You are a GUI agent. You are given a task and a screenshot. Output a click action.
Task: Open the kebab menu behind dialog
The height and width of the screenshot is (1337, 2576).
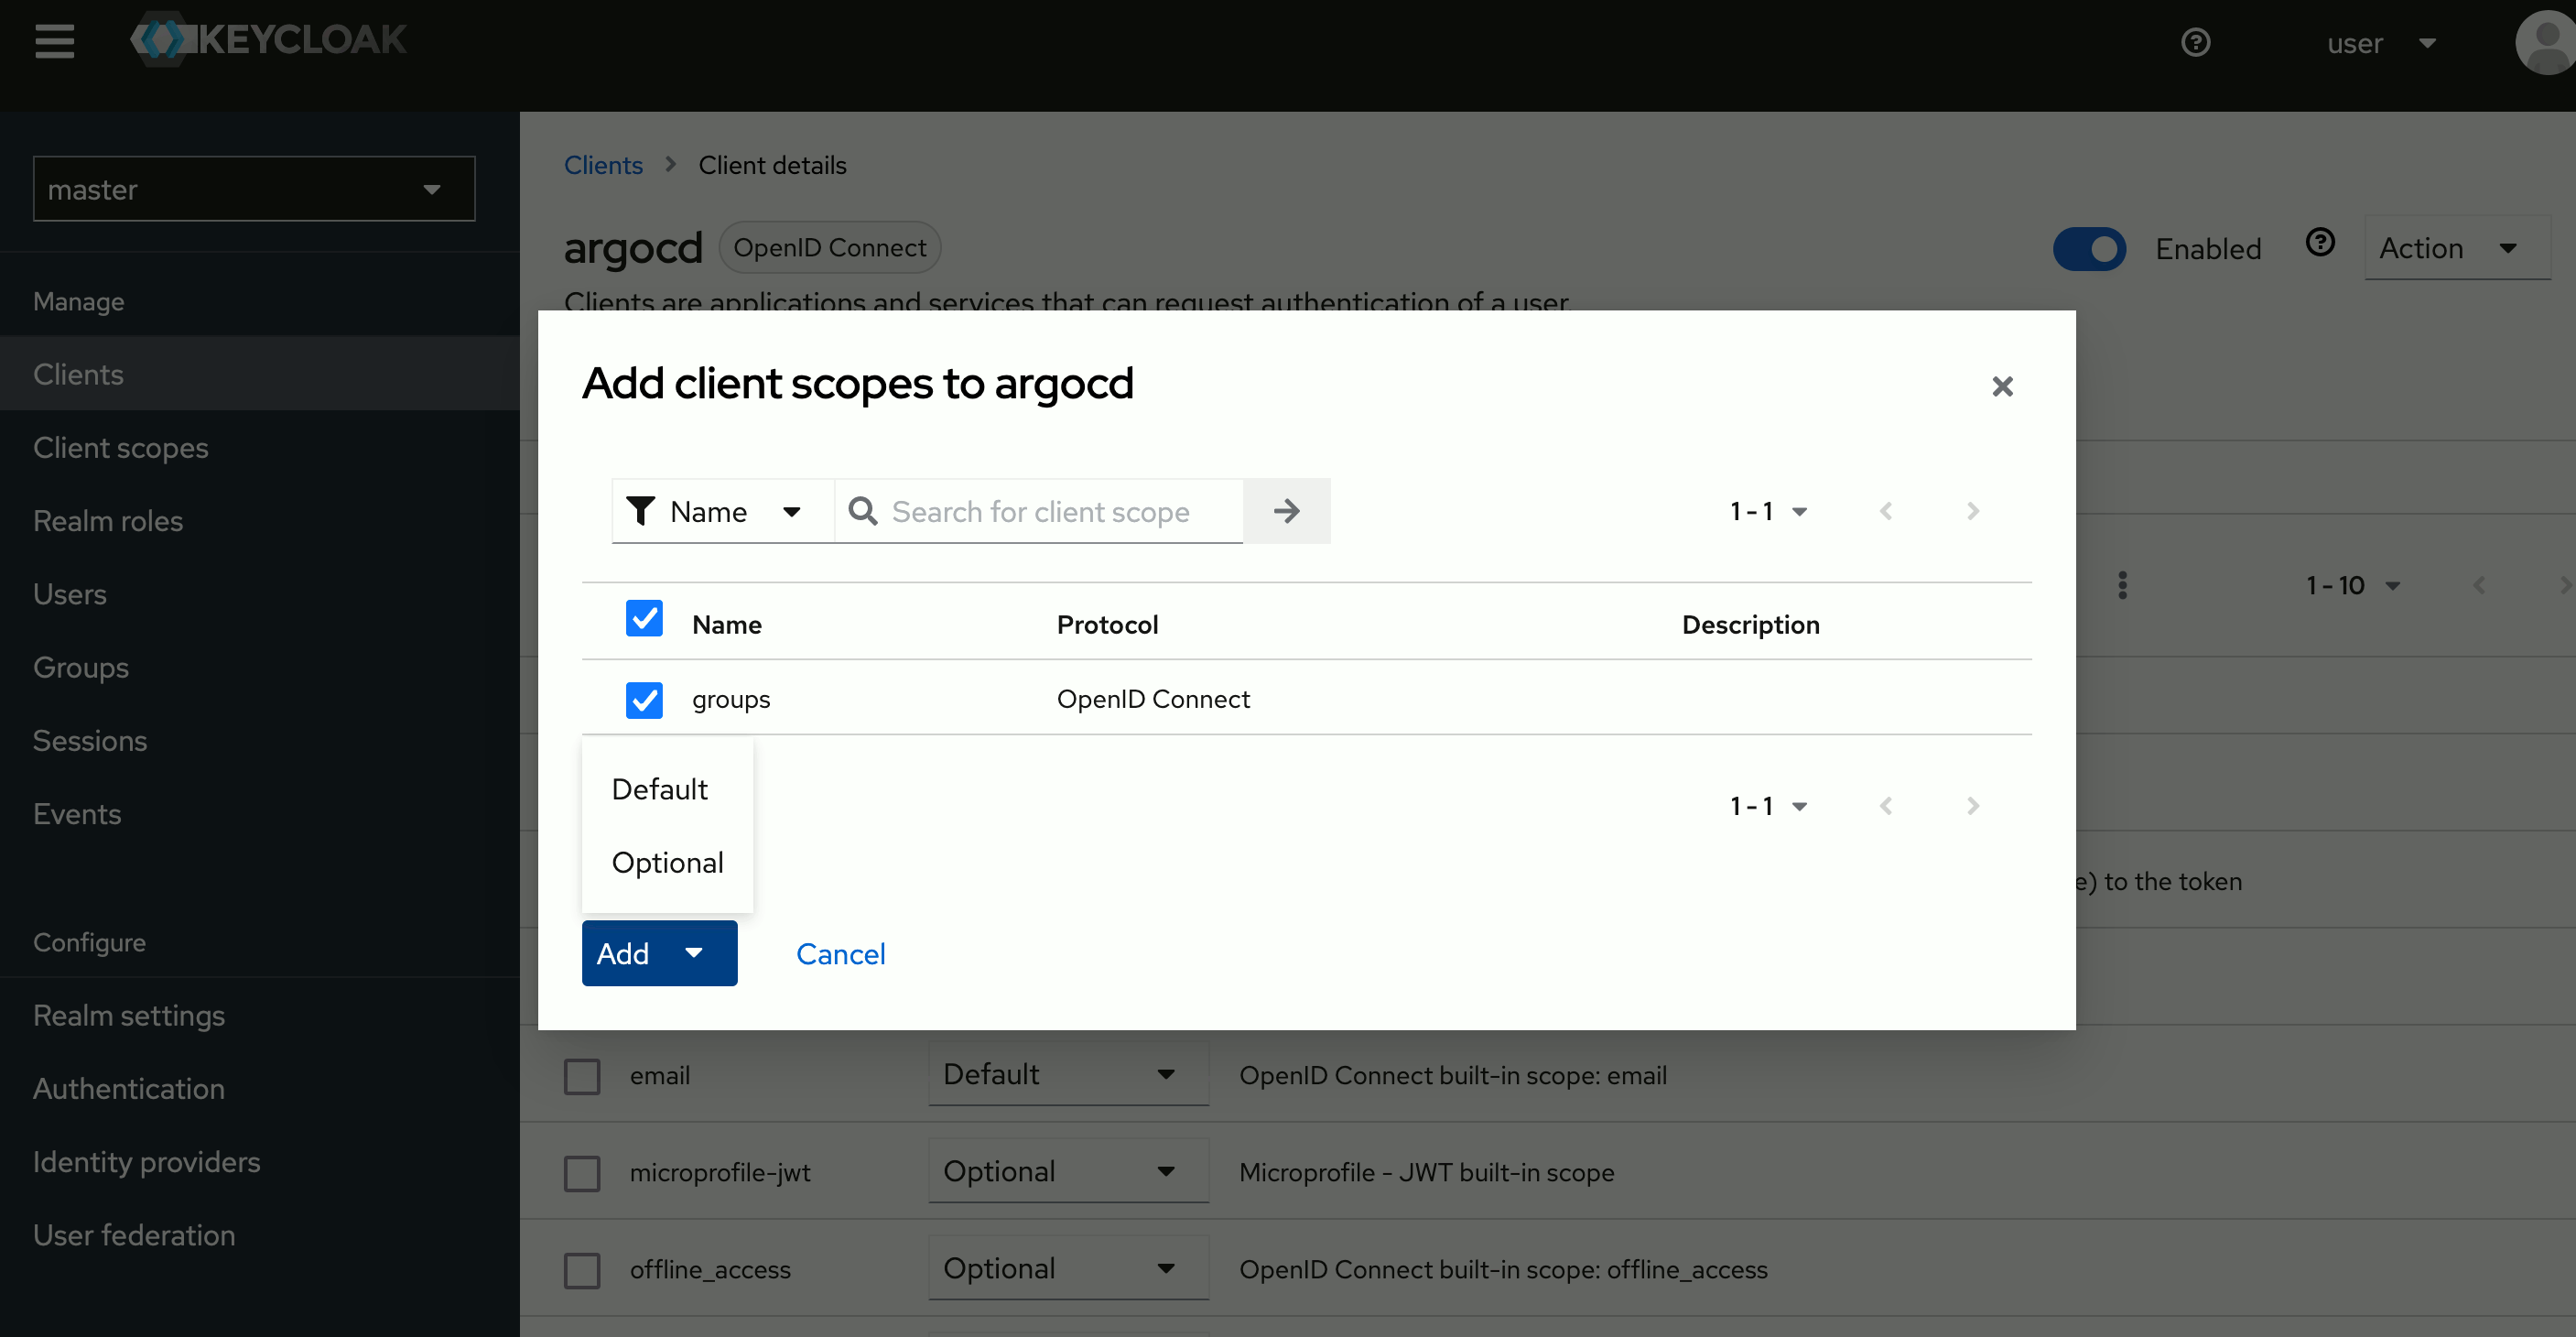(x=2122, y=585)
